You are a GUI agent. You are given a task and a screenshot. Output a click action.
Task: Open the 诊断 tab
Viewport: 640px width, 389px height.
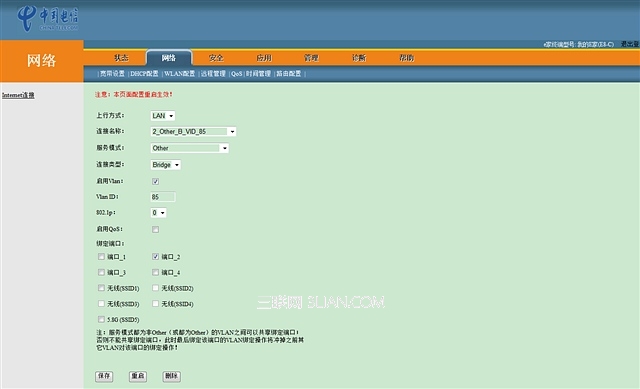[x=359, y=58]
